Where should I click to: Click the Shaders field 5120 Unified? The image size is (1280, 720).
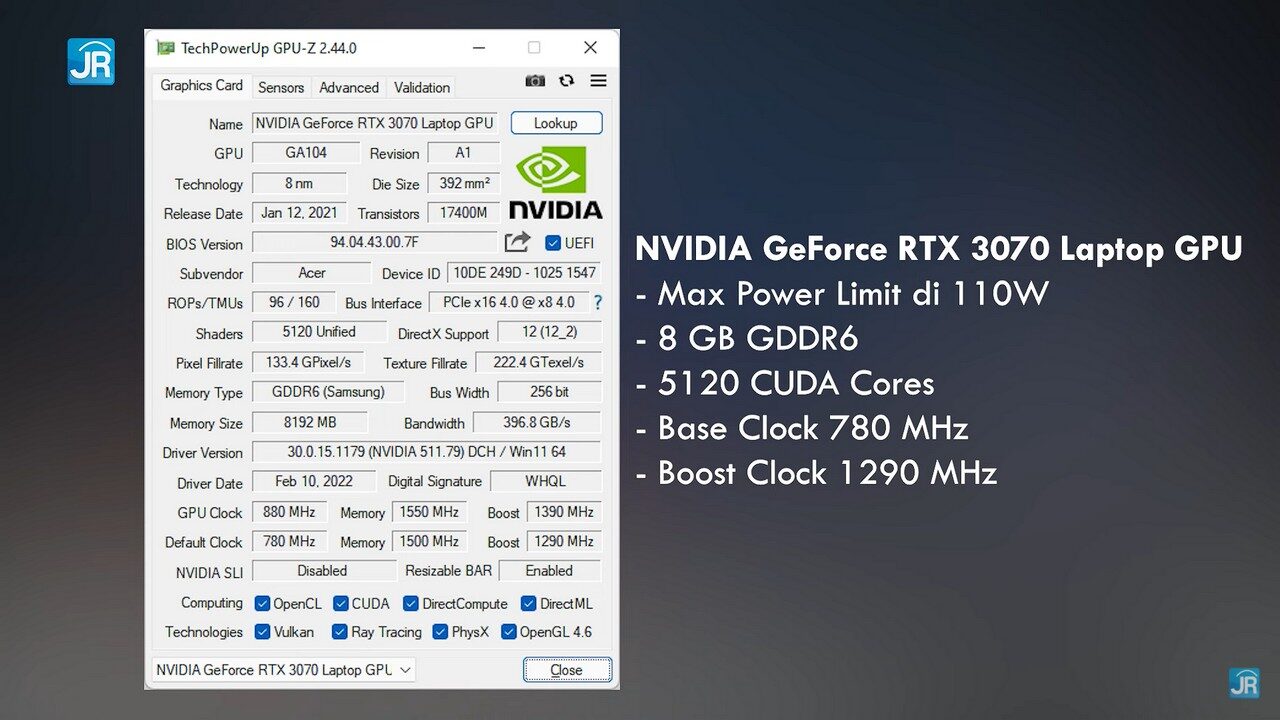coord(319,332)
